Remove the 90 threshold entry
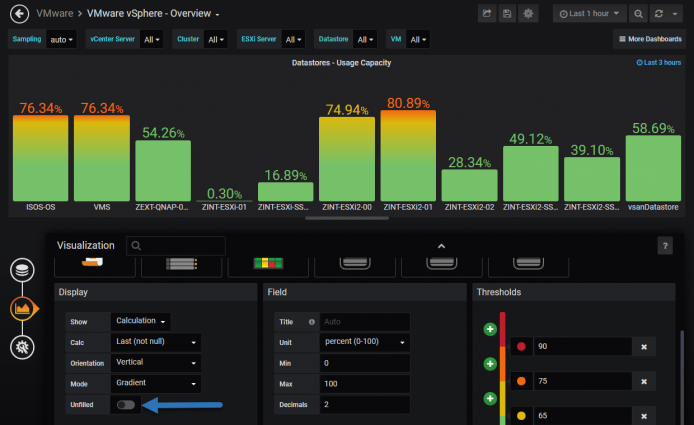 pos(644,347)
